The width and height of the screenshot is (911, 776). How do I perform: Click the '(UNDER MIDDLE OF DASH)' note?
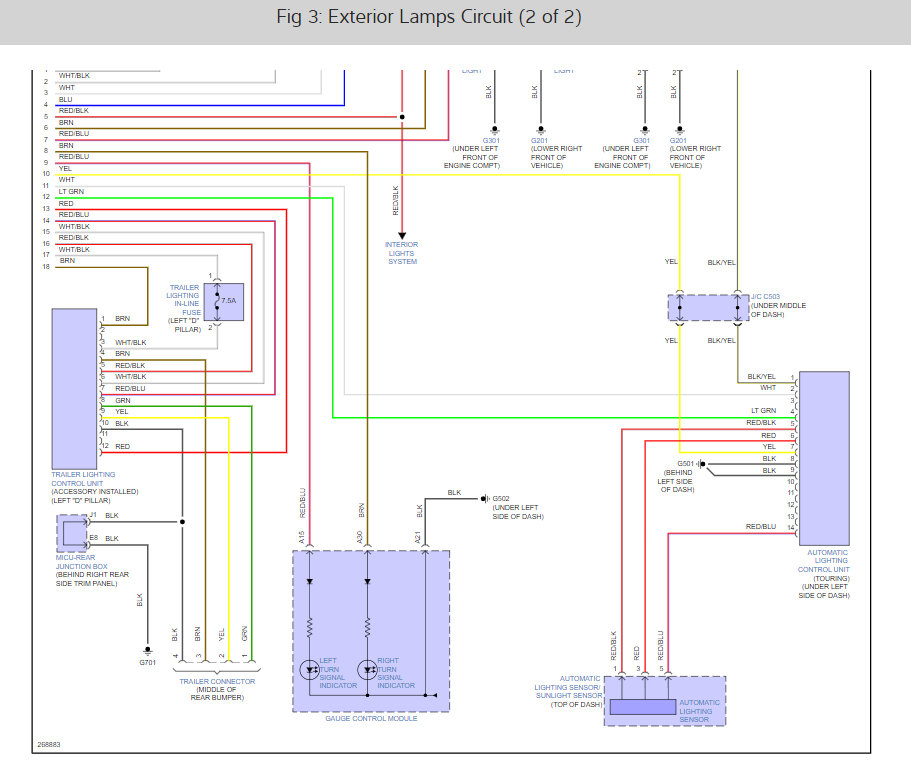(x=779, y=310)
